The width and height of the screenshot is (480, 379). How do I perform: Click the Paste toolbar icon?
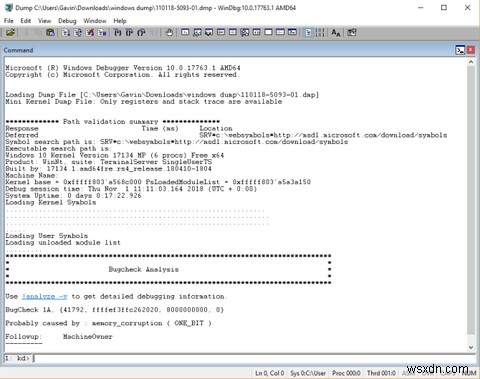(x=50, y=32)
